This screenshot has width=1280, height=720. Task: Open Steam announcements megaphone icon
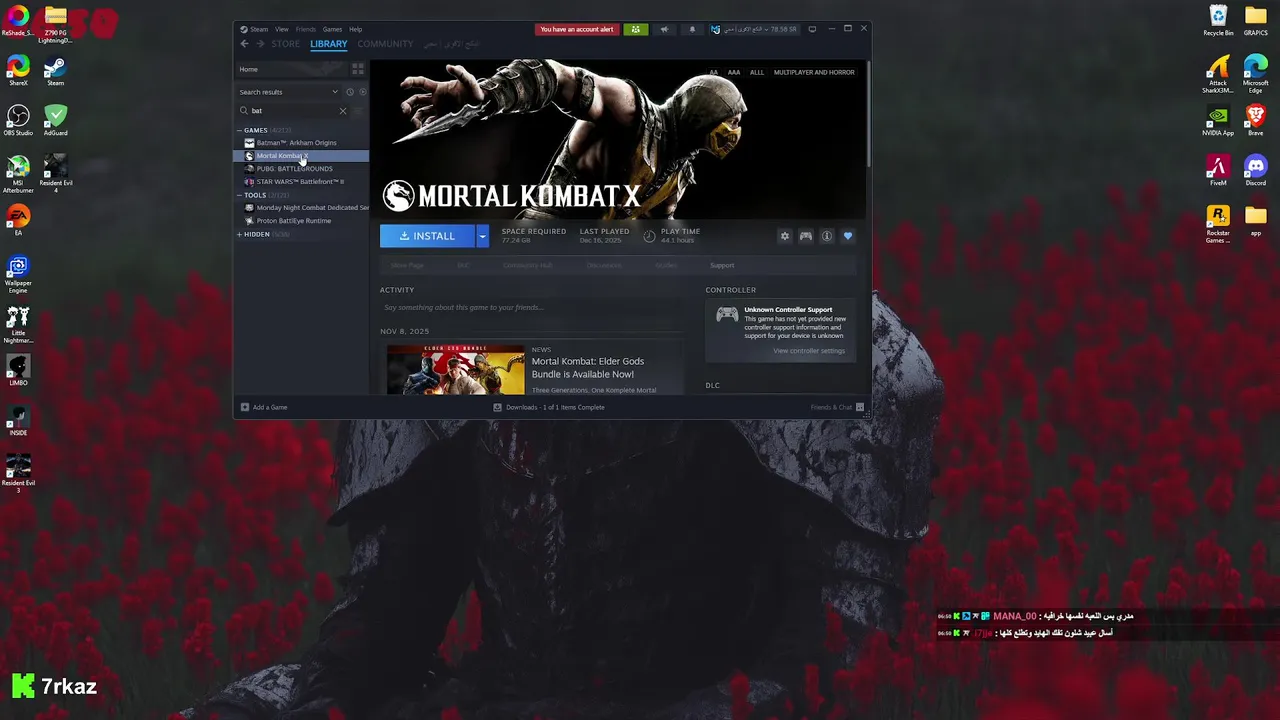tap(664, 29)
